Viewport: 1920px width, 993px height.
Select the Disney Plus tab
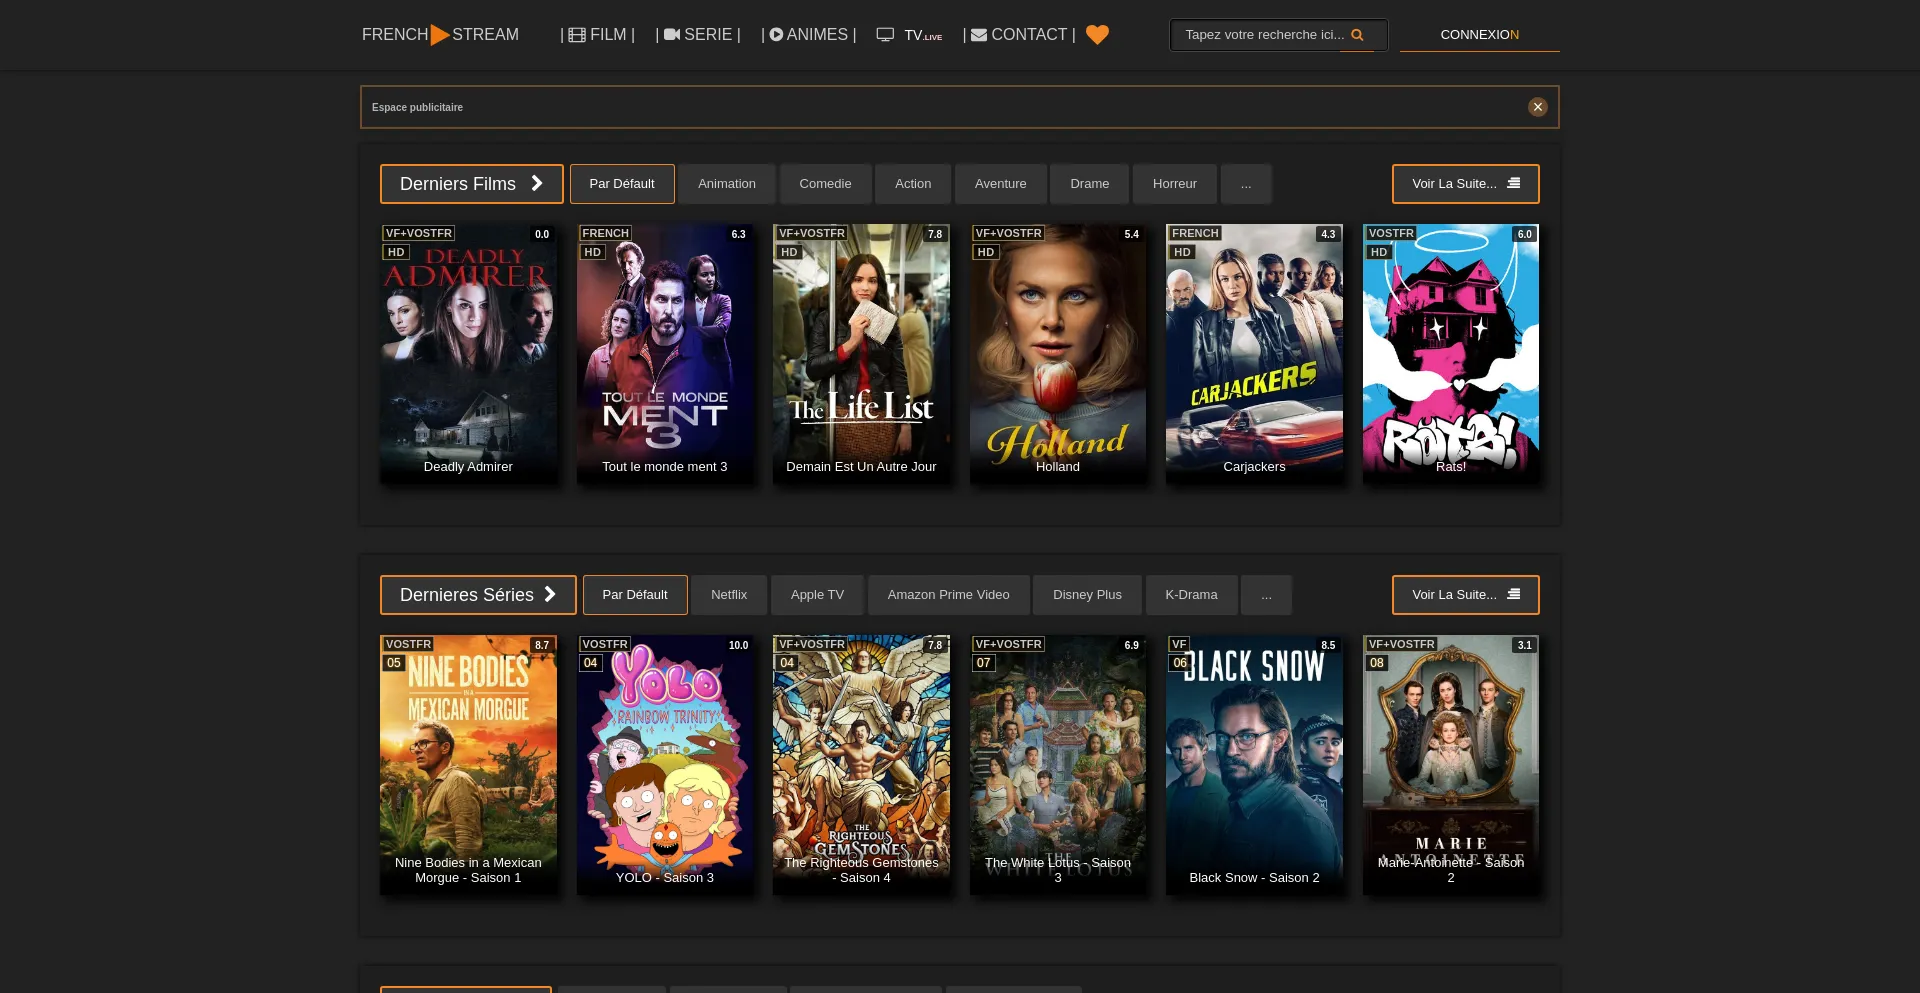[1087, 595]
